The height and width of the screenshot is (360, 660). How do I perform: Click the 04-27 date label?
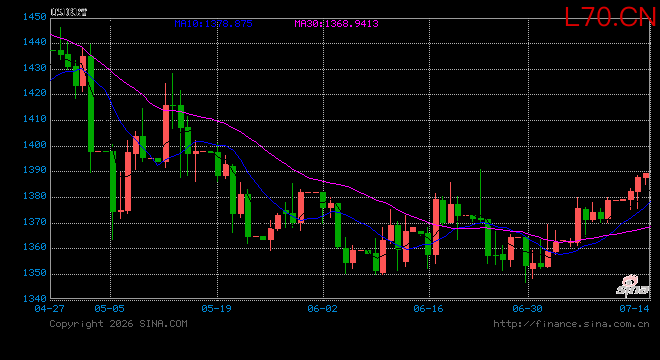coord(50,309)
